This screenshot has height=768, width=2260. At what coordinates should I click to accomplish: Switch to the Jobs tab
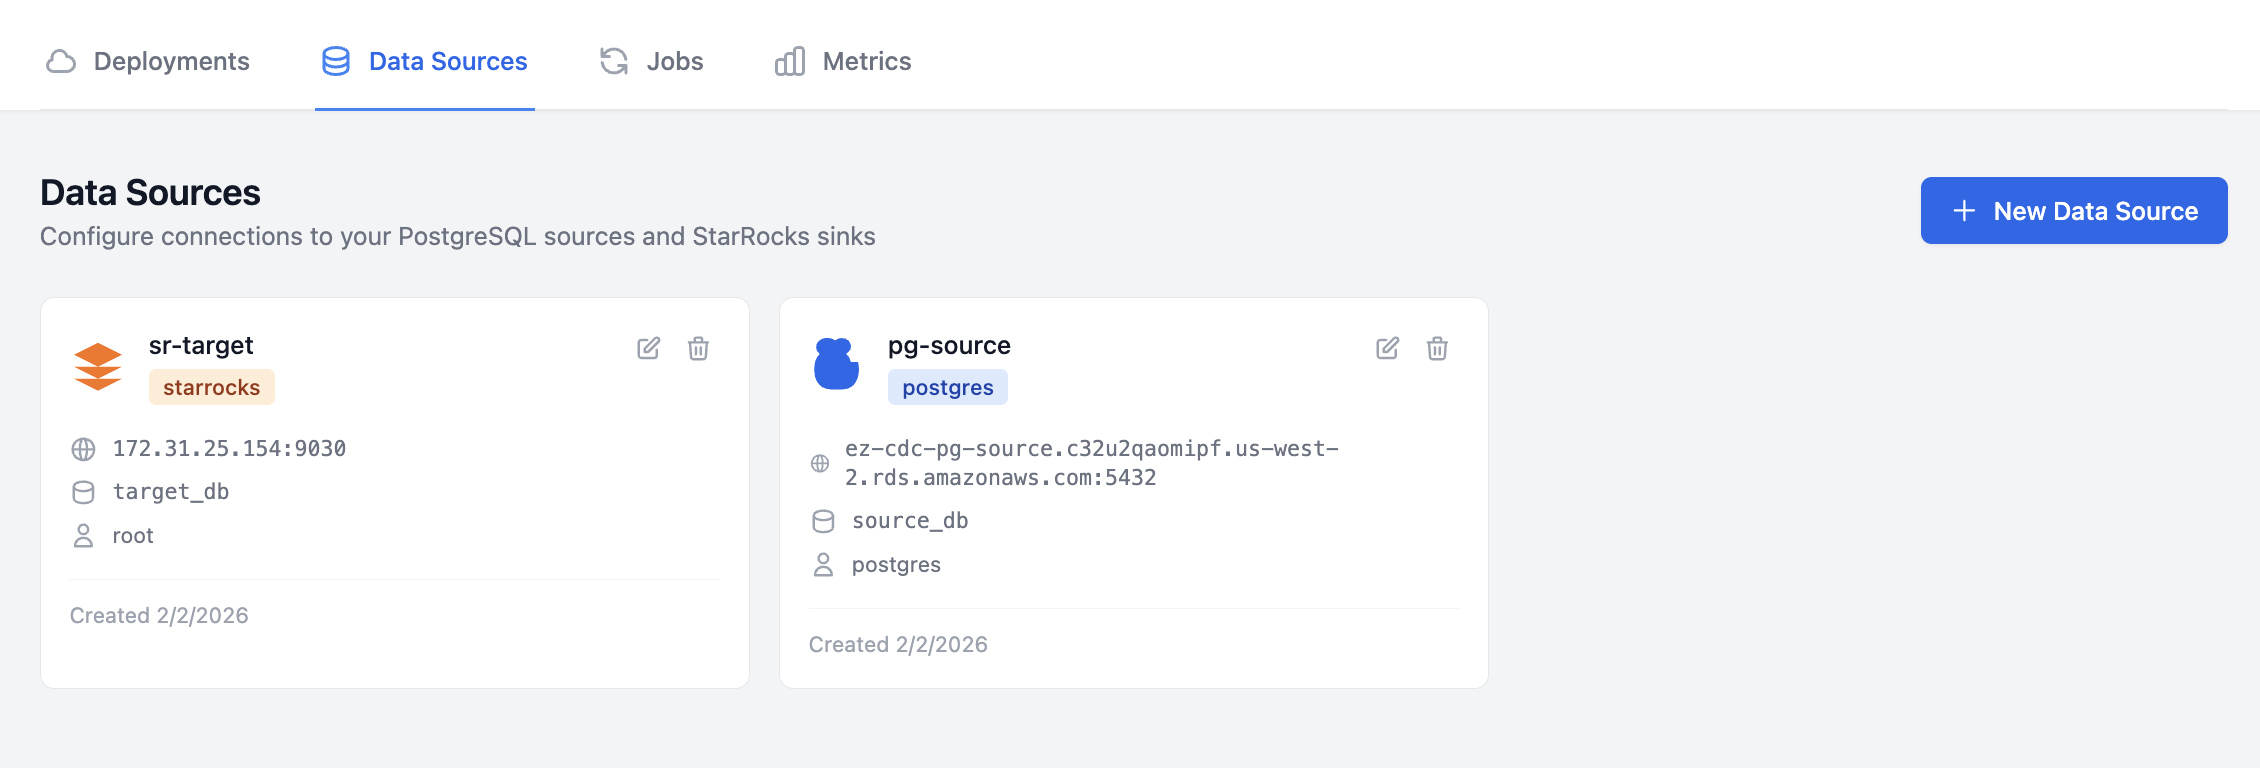[672, 61]
